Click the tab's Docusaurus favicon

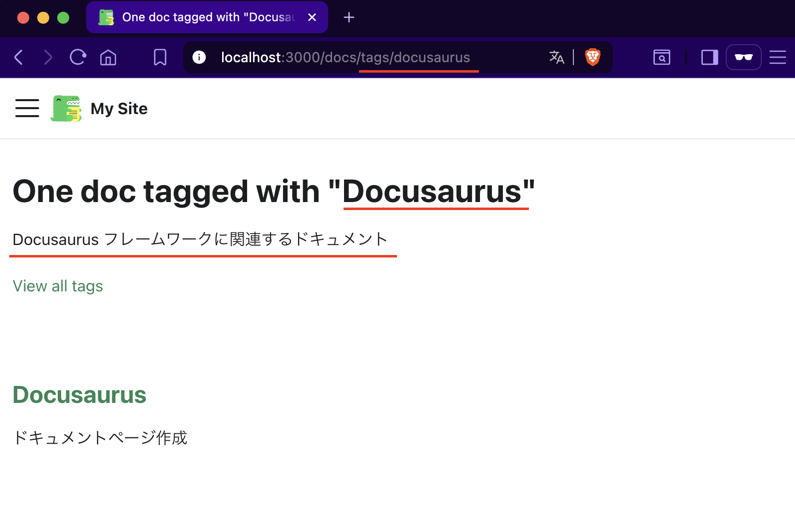point(106,17)
